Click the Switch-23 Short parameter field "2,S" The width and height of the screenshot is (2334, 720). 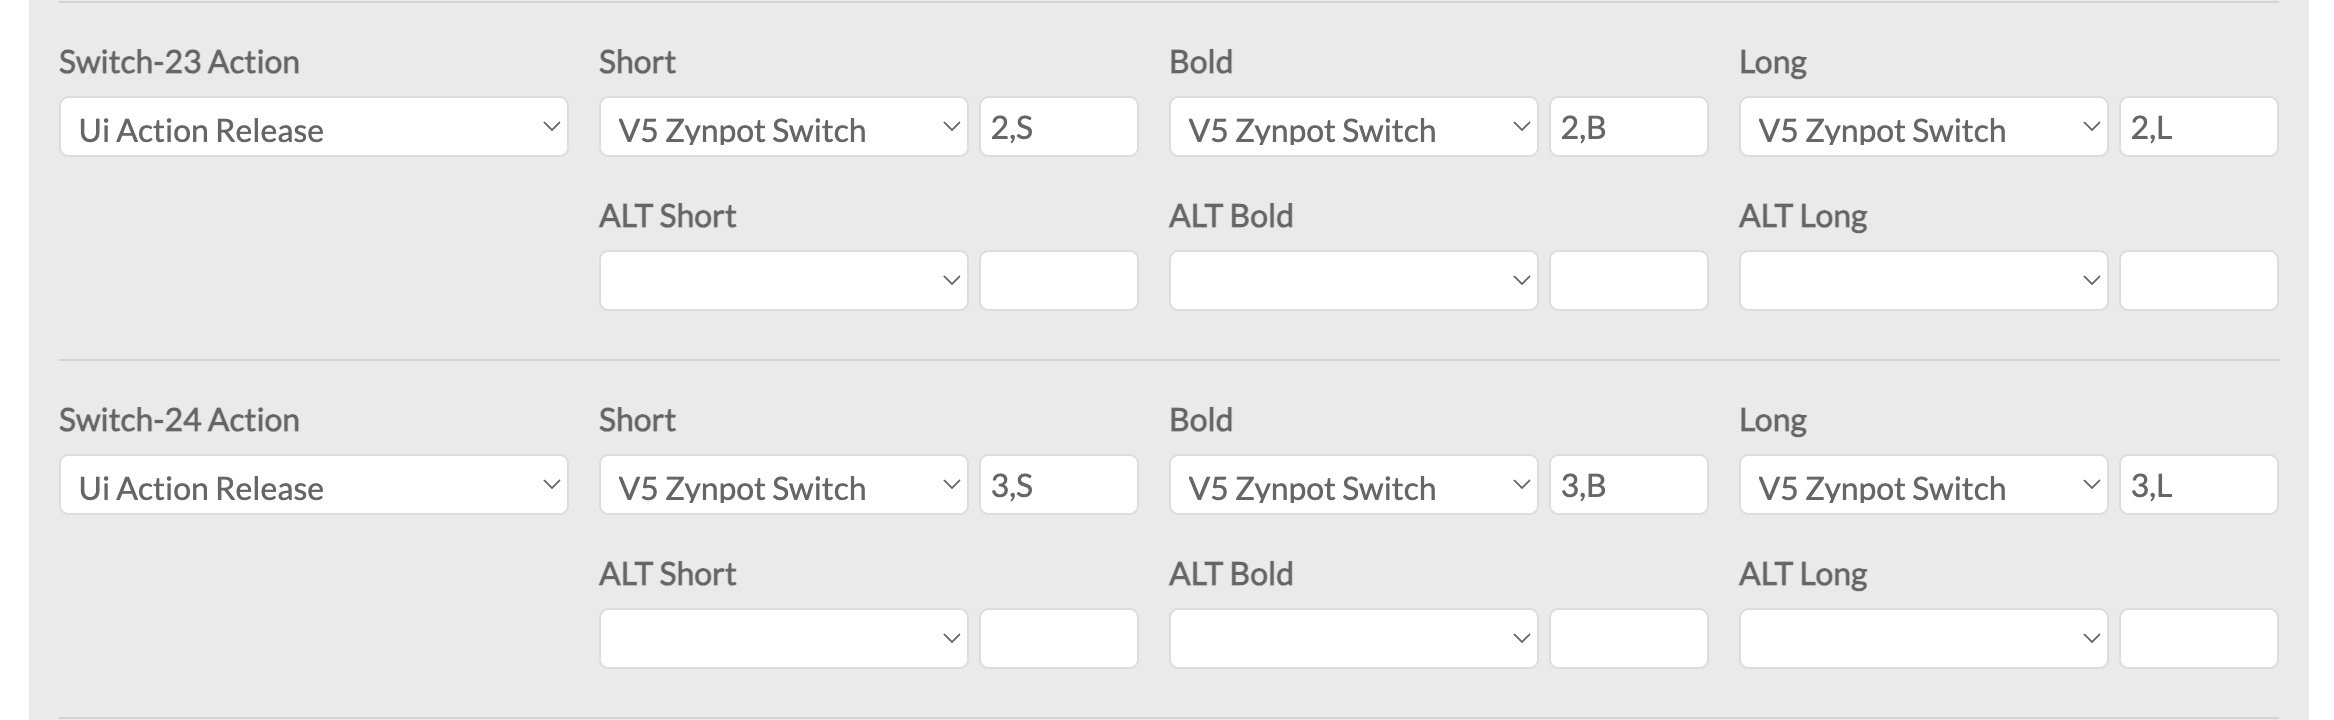(x=1058, y=127)
